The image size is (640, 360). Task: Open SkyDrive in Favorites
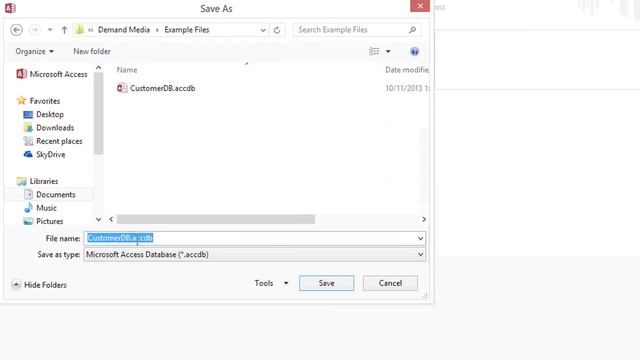click(44, 155)
